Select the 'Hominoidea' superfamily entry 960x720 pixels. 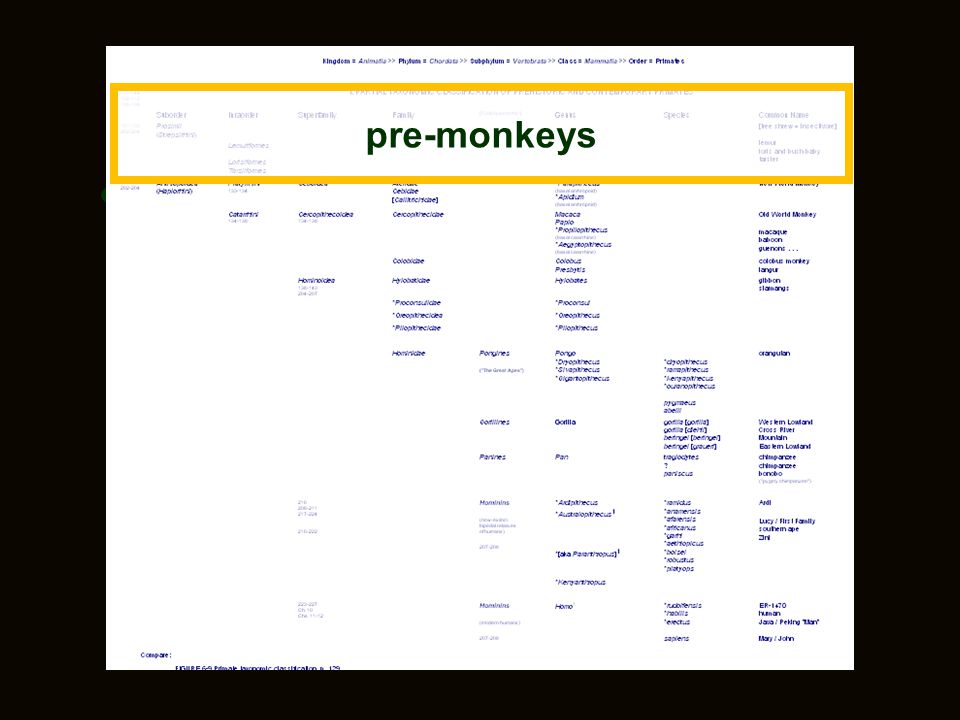tap(317, 280)
